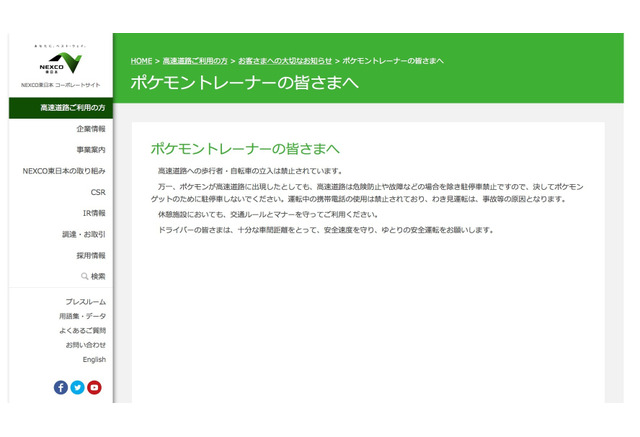Click the paragraph starting ドライバーの皆さまは
Screen dimensions: 640x437
tap(327, 230)
